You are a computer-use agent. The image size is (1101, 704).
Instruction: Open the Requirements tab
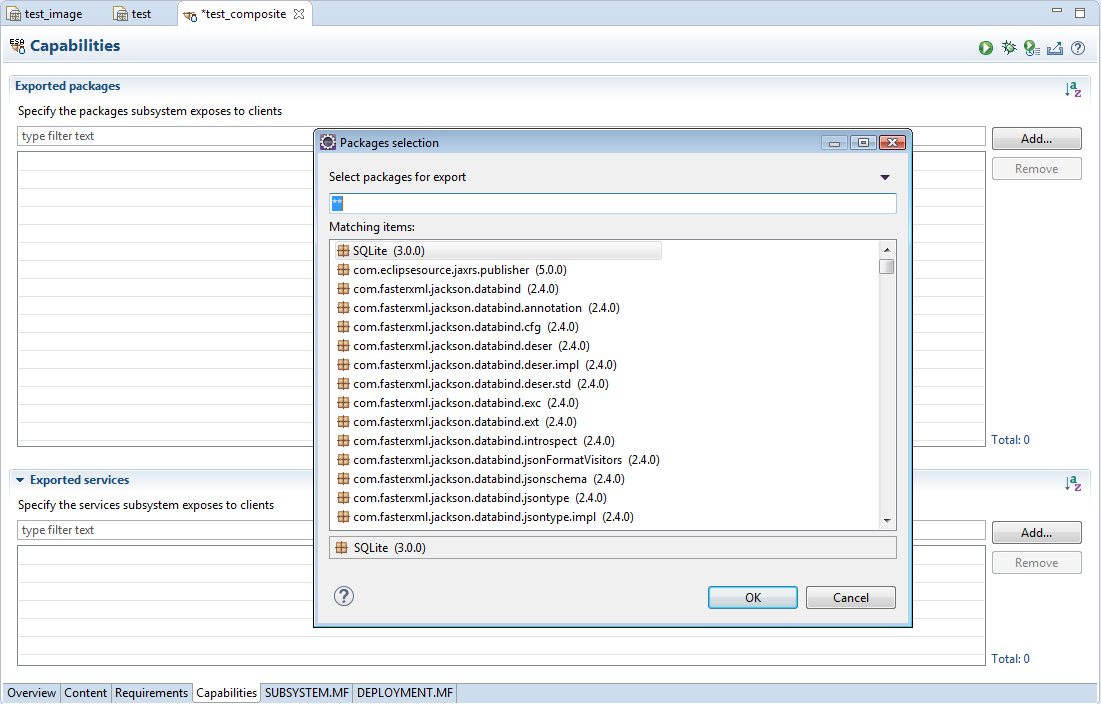coord(151,693)
